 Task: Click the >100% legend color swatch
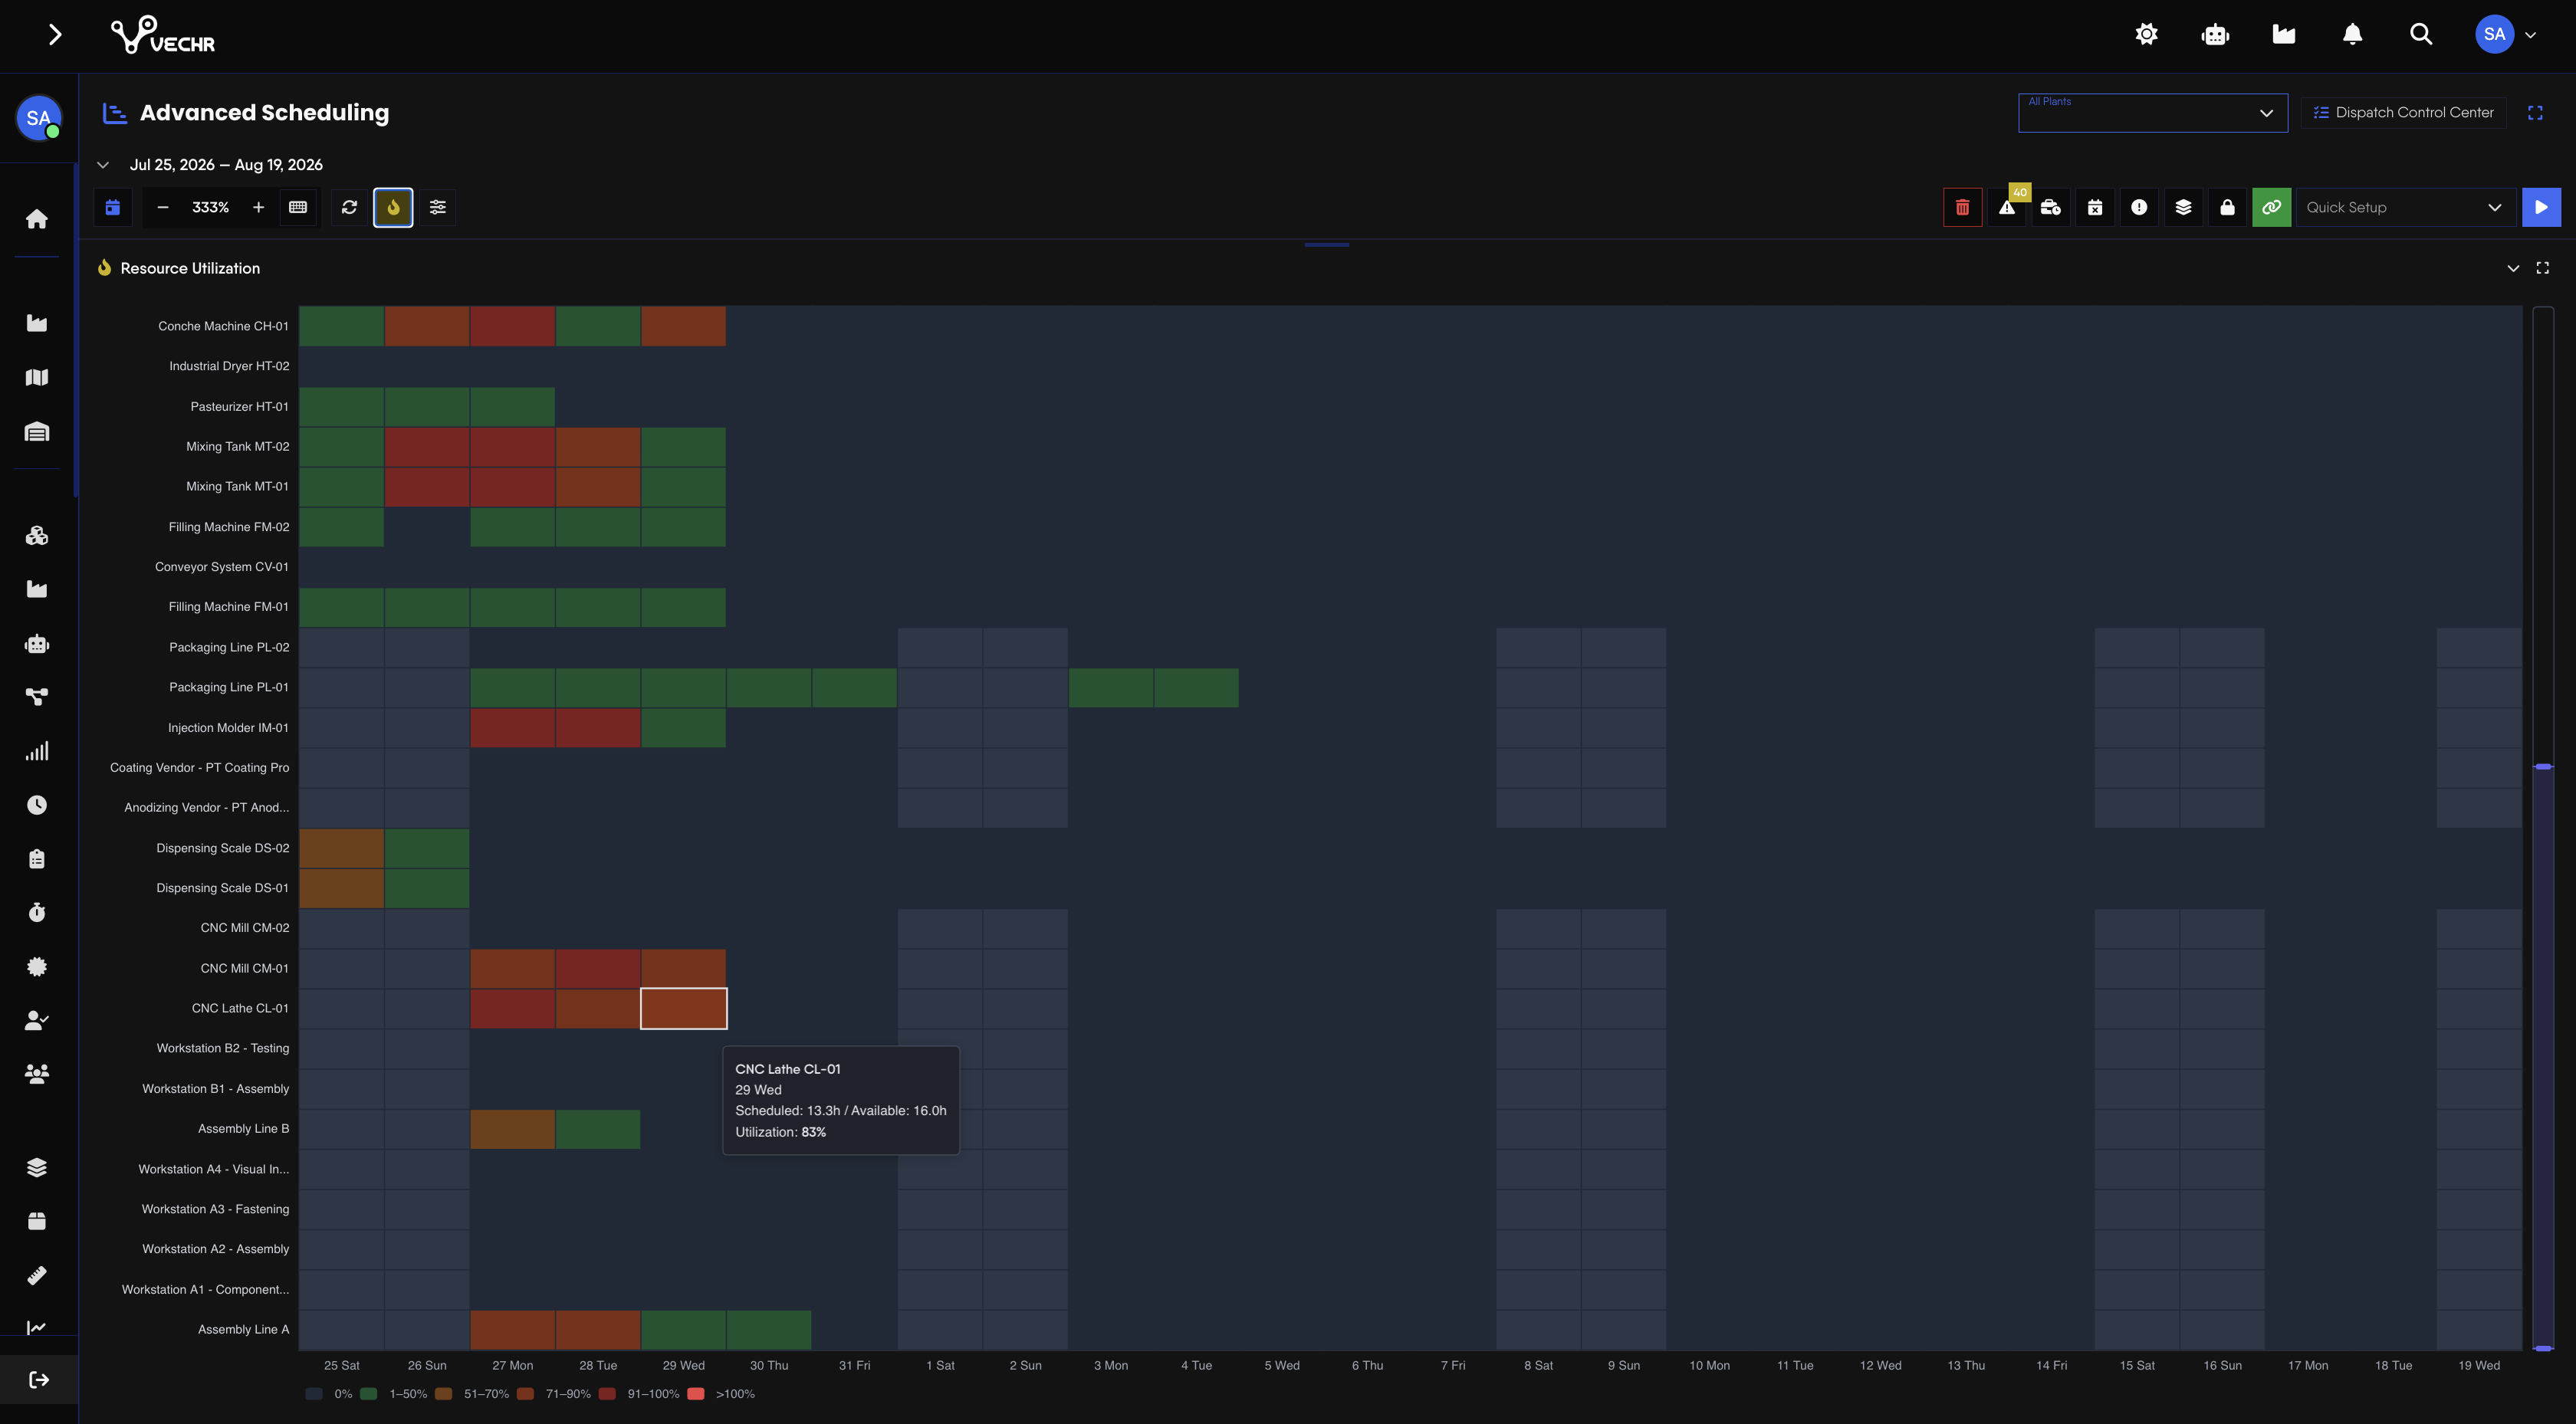pyautogui.click(x=696, y=1394)
